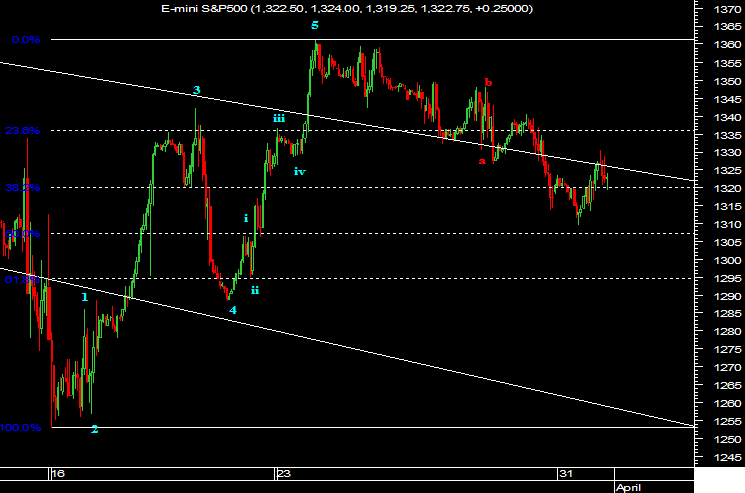Viewport: 745px width, 493px height.
Task: Click the date marker 31 on time axis
Action: click(x=566, y=474)
